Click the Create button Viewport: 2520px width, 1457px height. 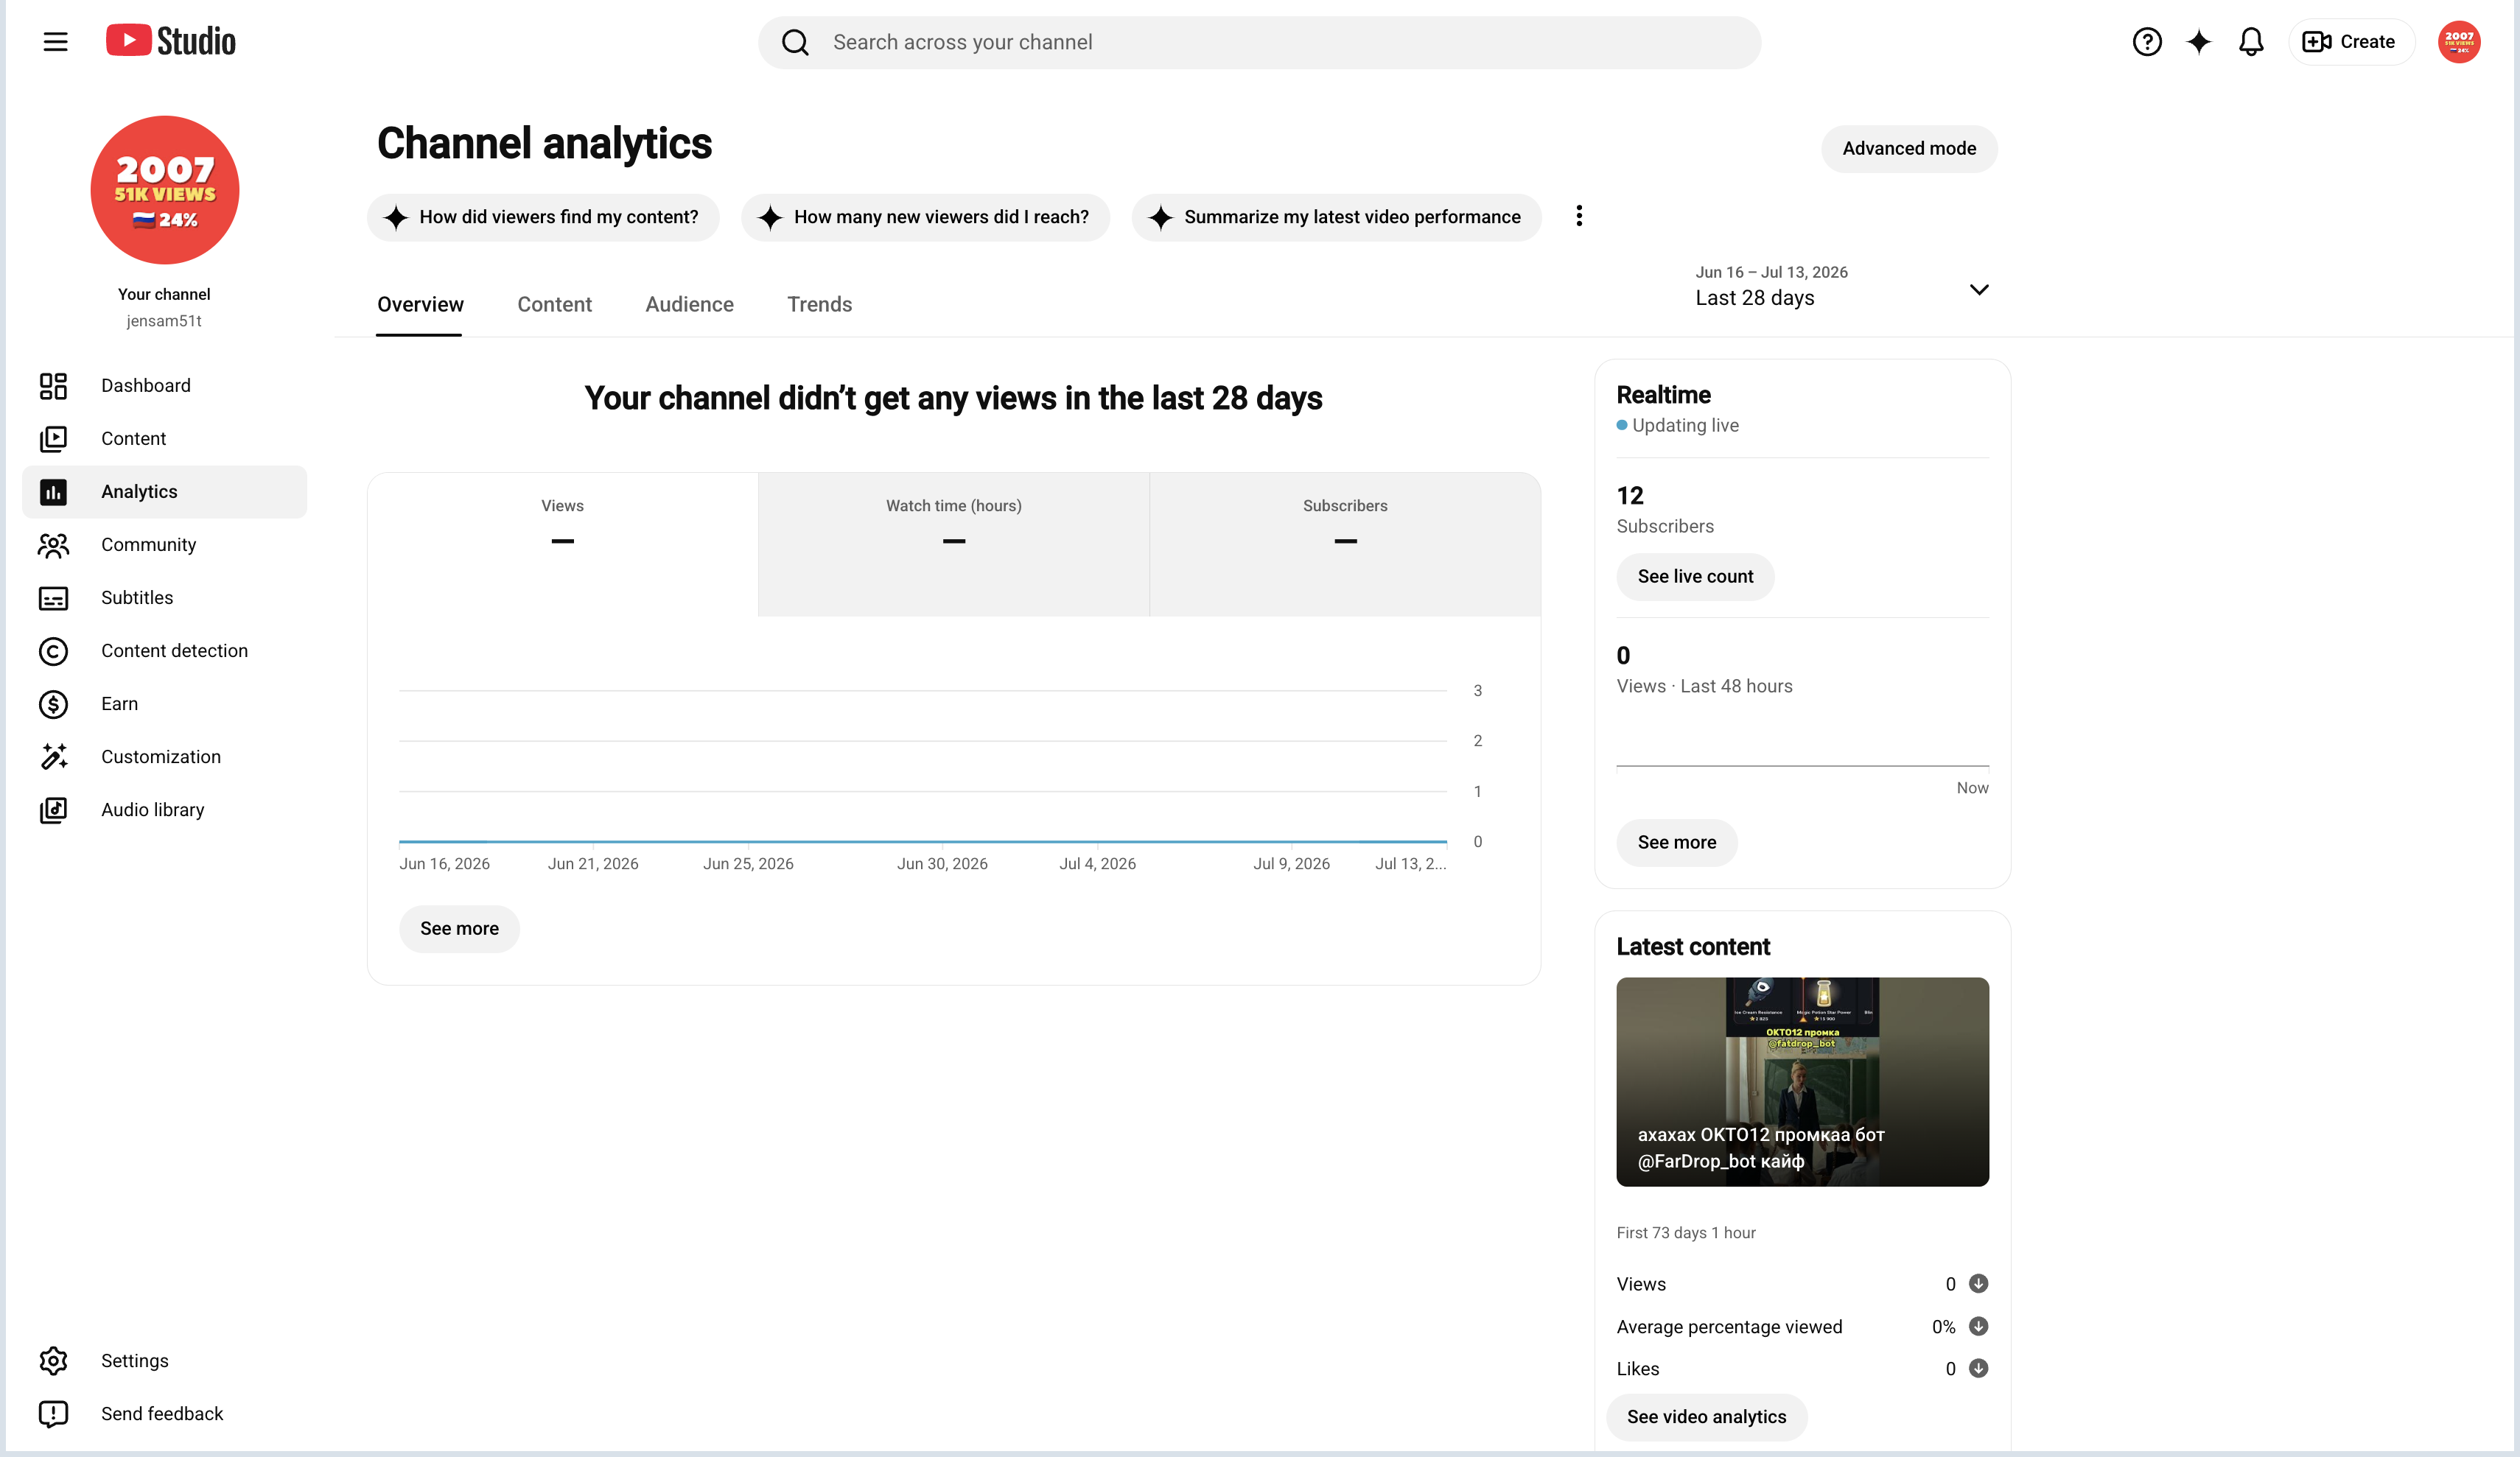(x=2351, y=42)
